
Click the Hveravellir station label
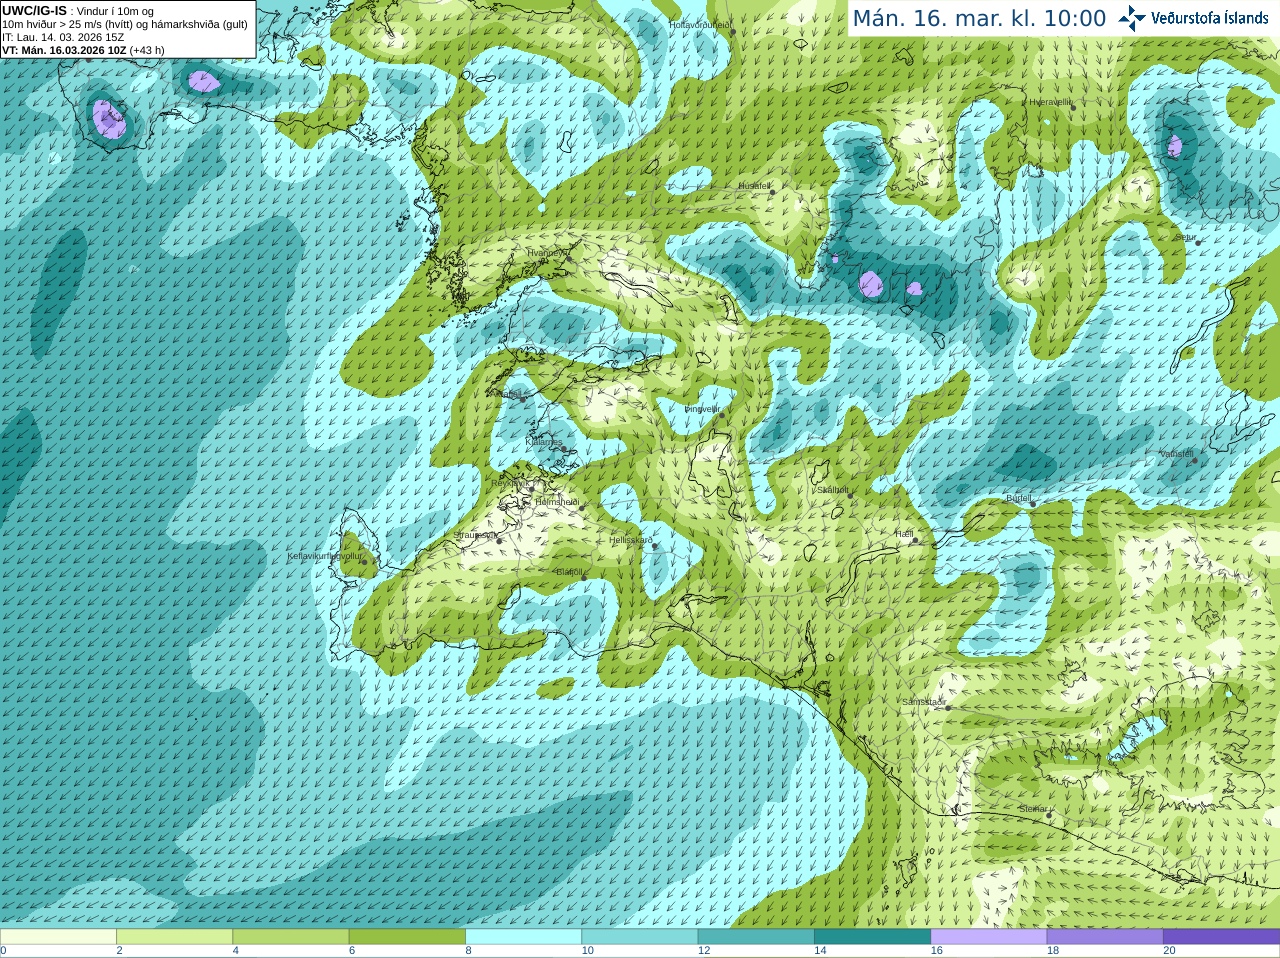click(x=1050, y=102)
